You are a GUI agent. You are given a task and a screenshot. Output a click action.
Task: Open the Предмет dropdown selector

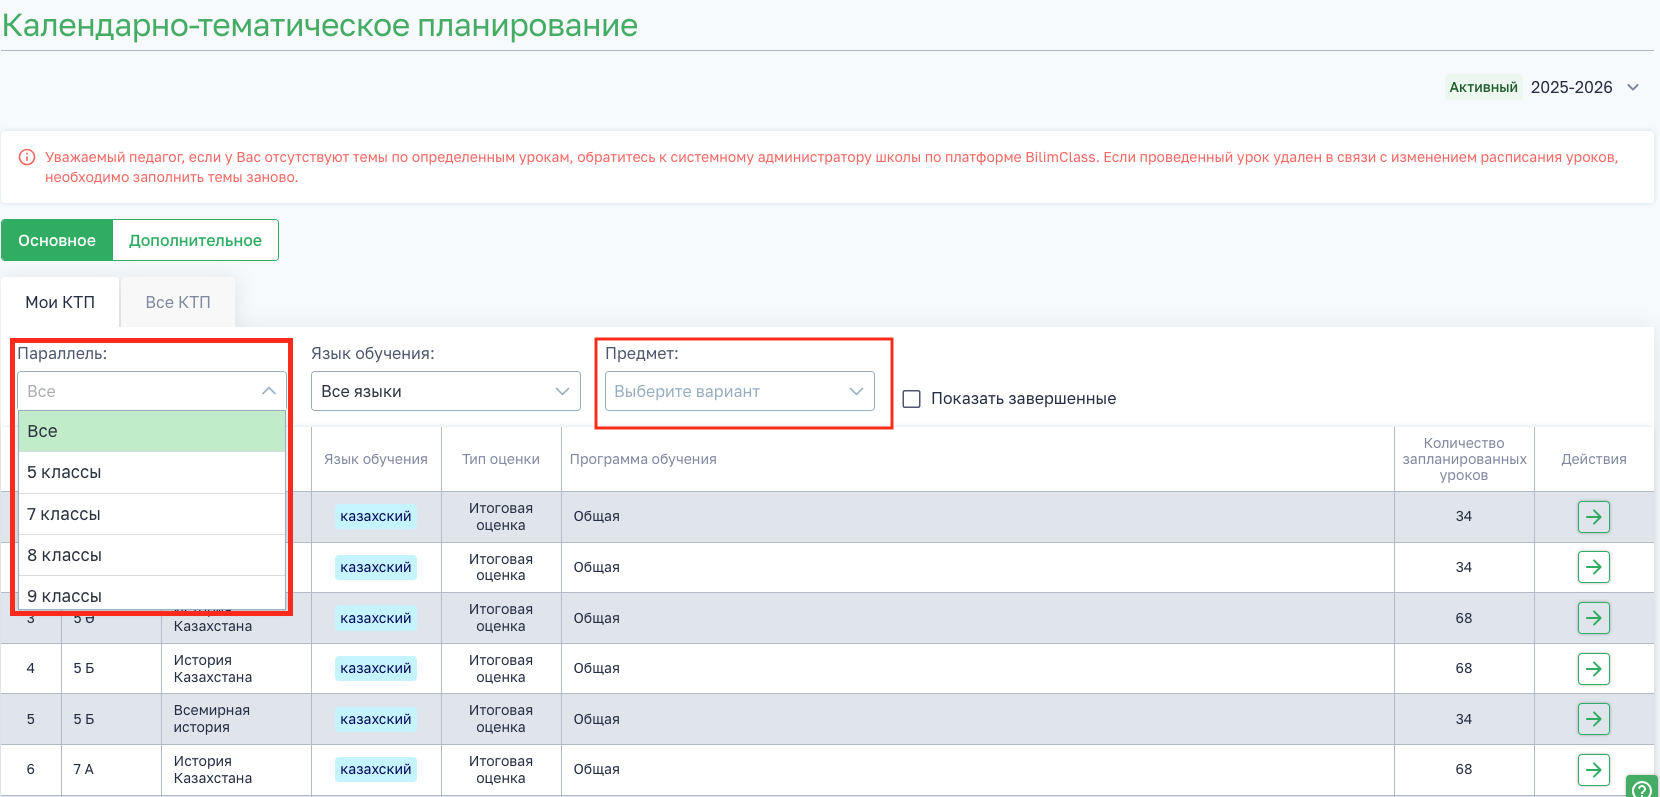[x=739, y=391]
